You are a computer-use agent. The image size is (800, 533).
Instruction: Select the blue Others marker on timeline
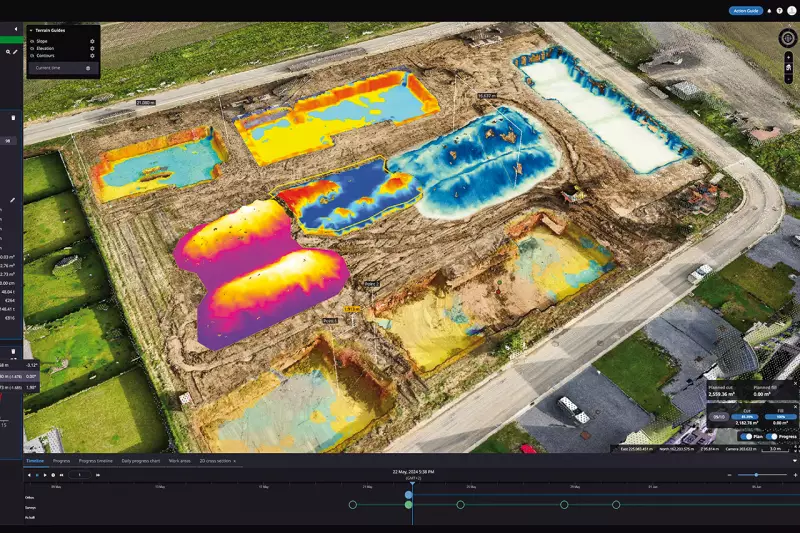(x=408, y=495)
